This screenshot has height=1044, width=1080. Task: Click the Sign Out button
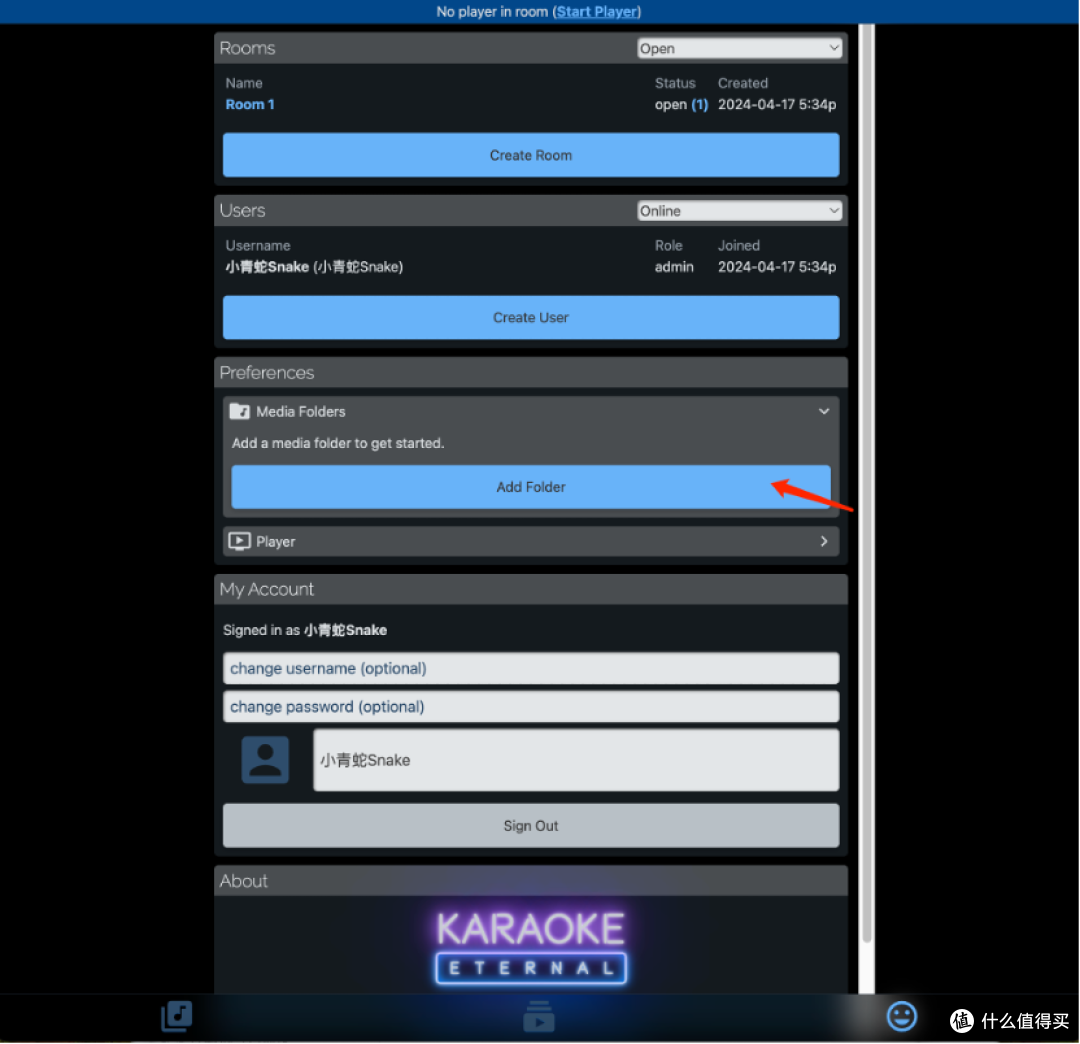coord(531,826)
